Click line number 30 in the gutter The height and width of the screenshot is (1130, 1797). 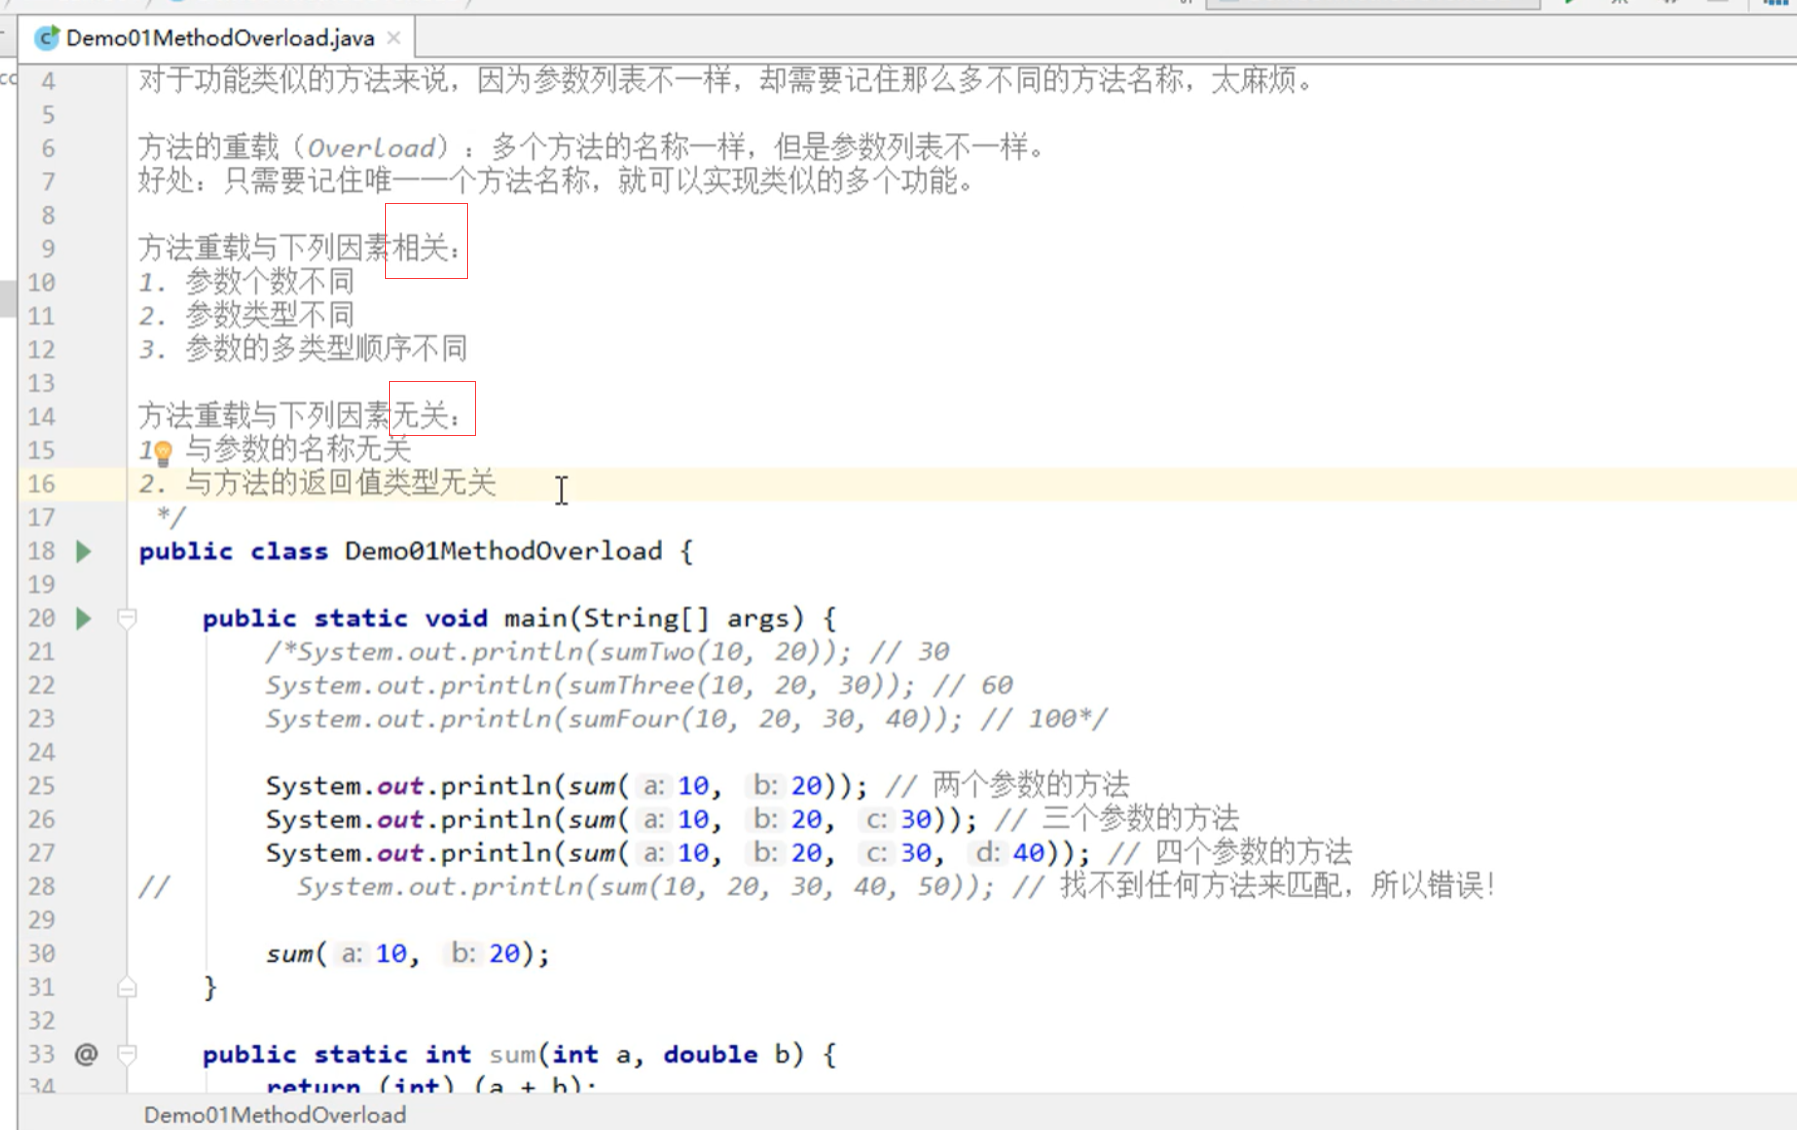tap(41, 954)
